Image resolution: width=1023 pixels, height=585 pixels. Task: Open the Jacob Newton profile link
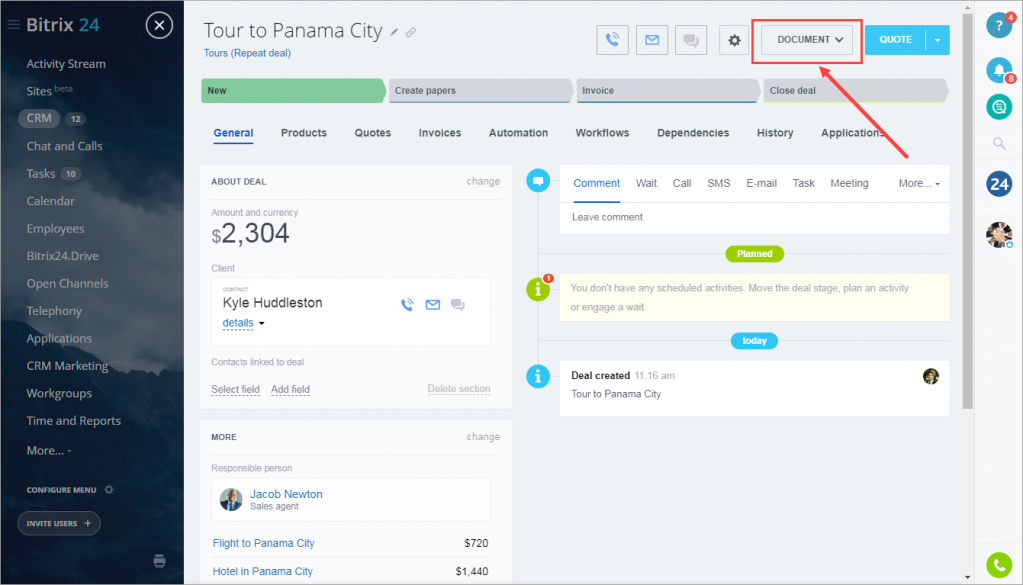point(286,494)
